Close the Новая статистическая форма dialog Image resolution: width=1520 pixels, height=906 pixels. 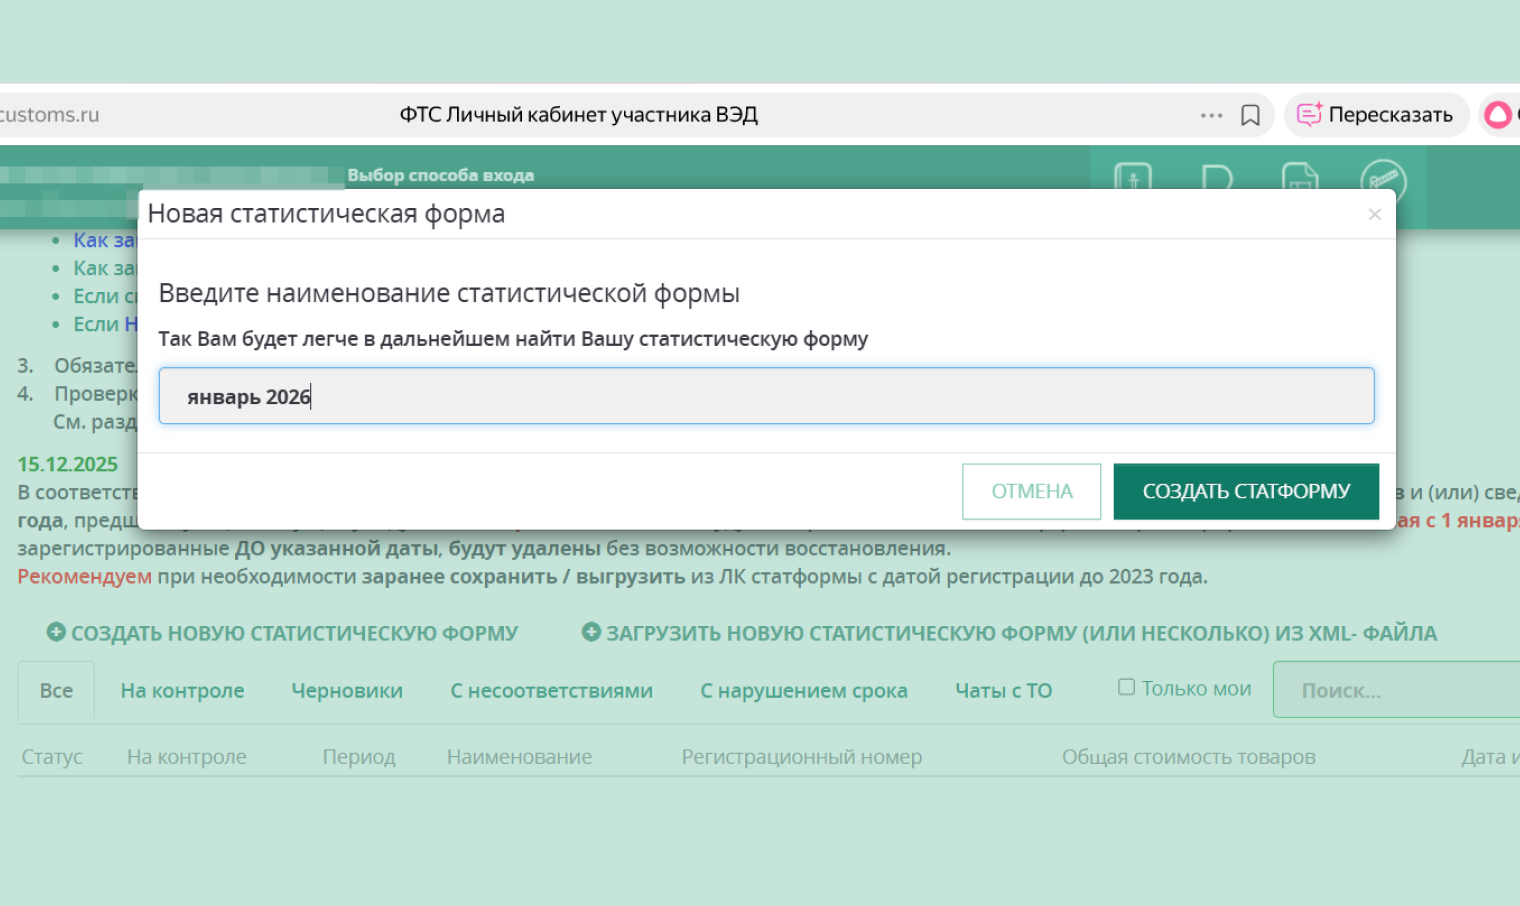point(1375,214)
